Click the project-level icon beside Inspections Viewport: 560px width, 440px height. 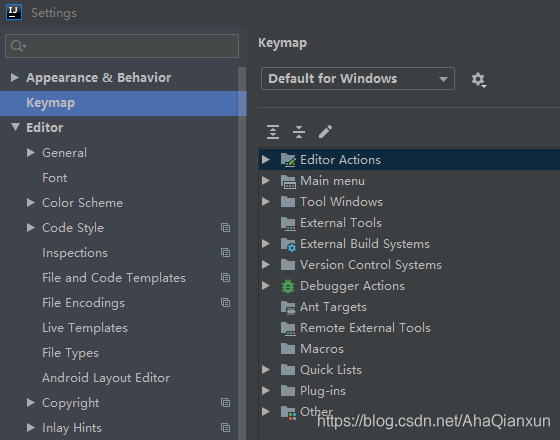pos(225,252)
